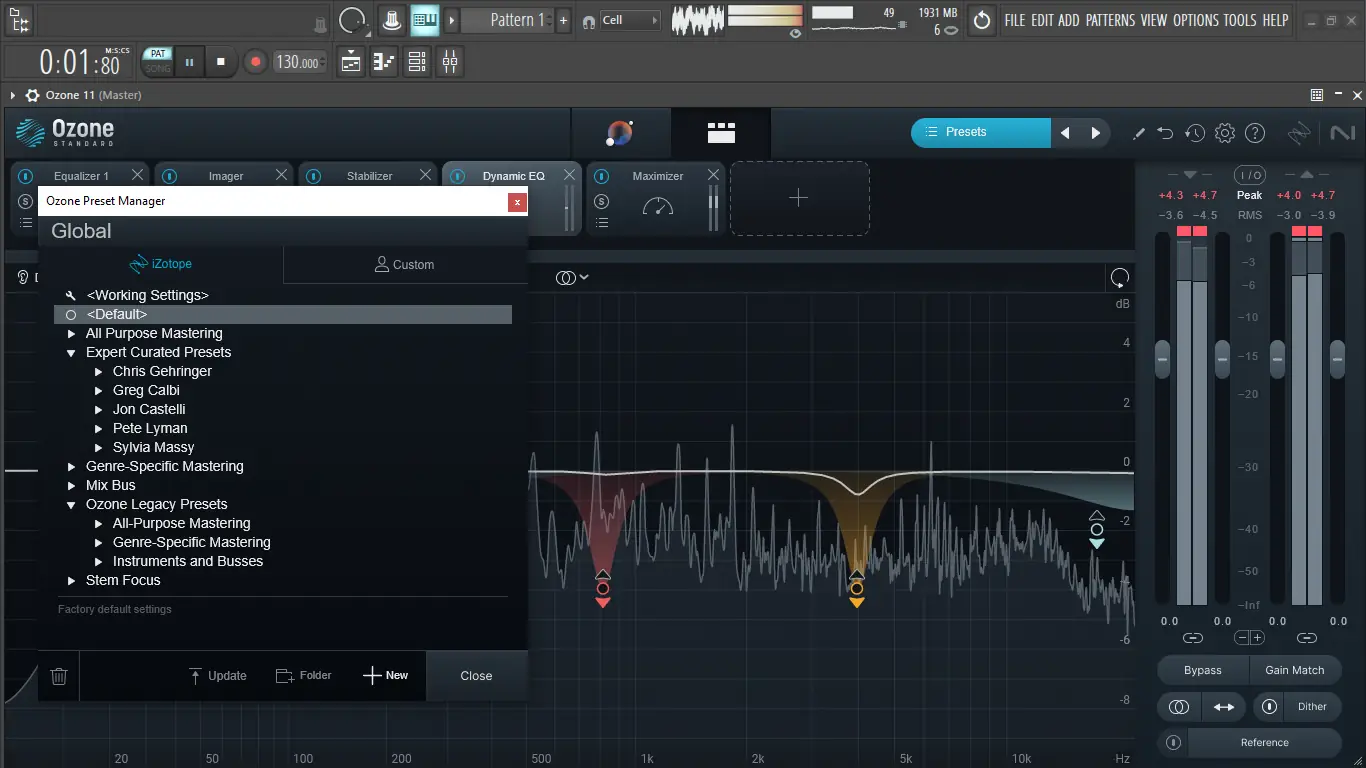Open Ozone history via clock icon
Viewport: 1366px width, 768px height.
click(1194, 132)
